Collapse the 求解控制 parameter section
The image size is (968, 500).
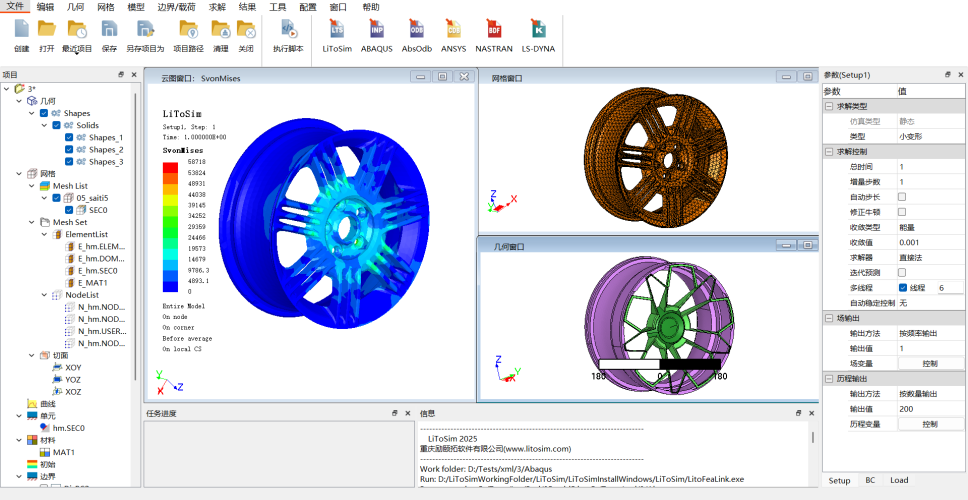(x=829, y=152)
